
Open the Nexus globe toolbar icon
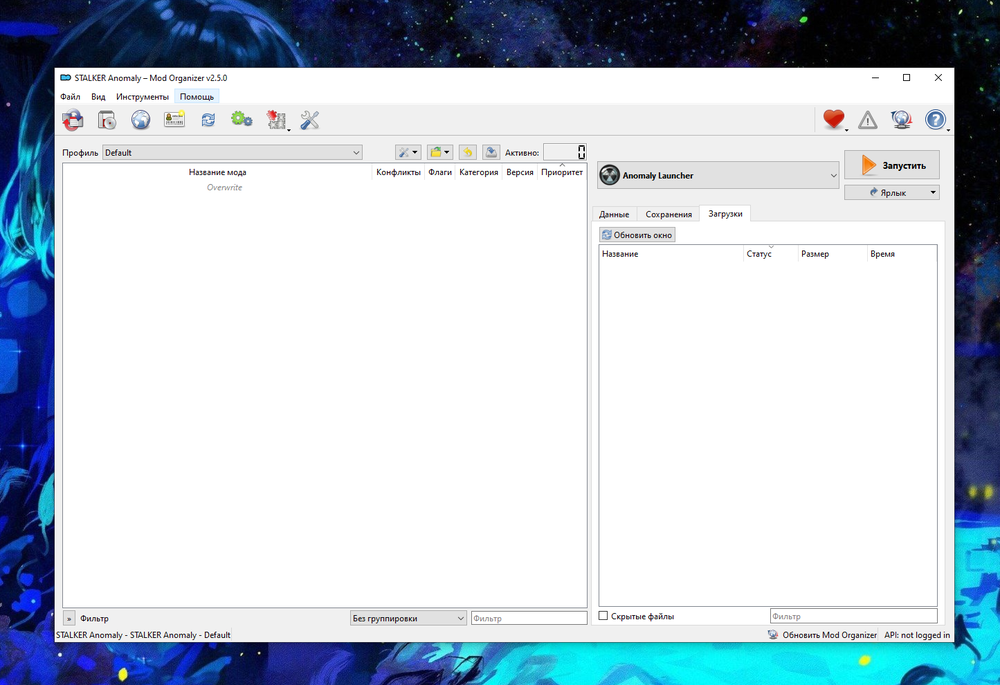141,120
